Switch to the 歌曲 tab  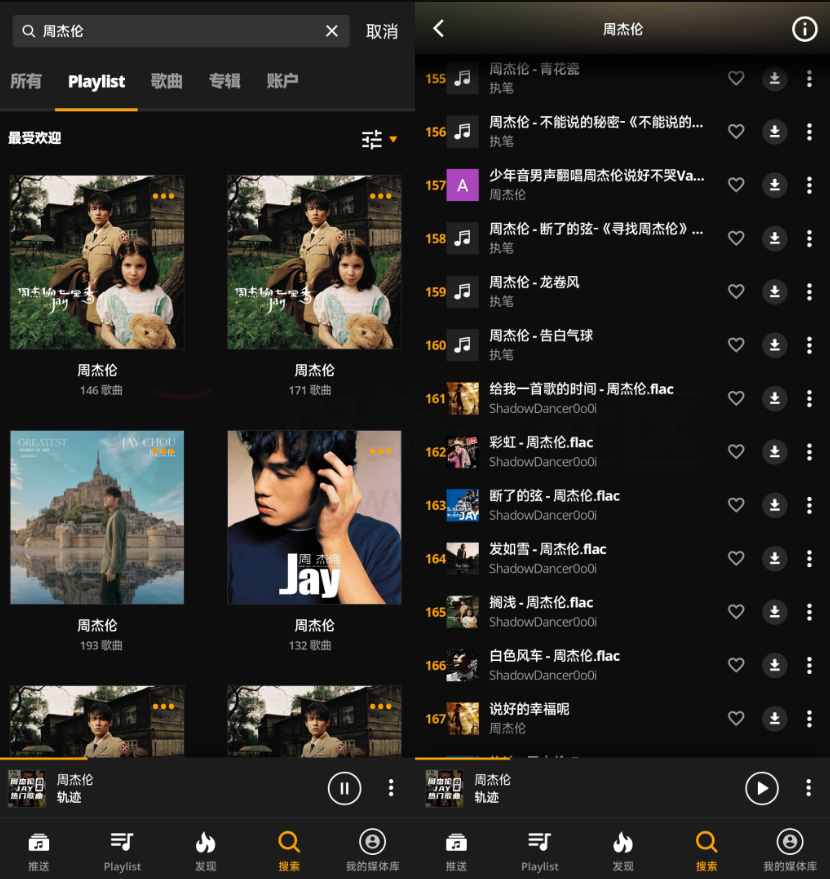166,81
